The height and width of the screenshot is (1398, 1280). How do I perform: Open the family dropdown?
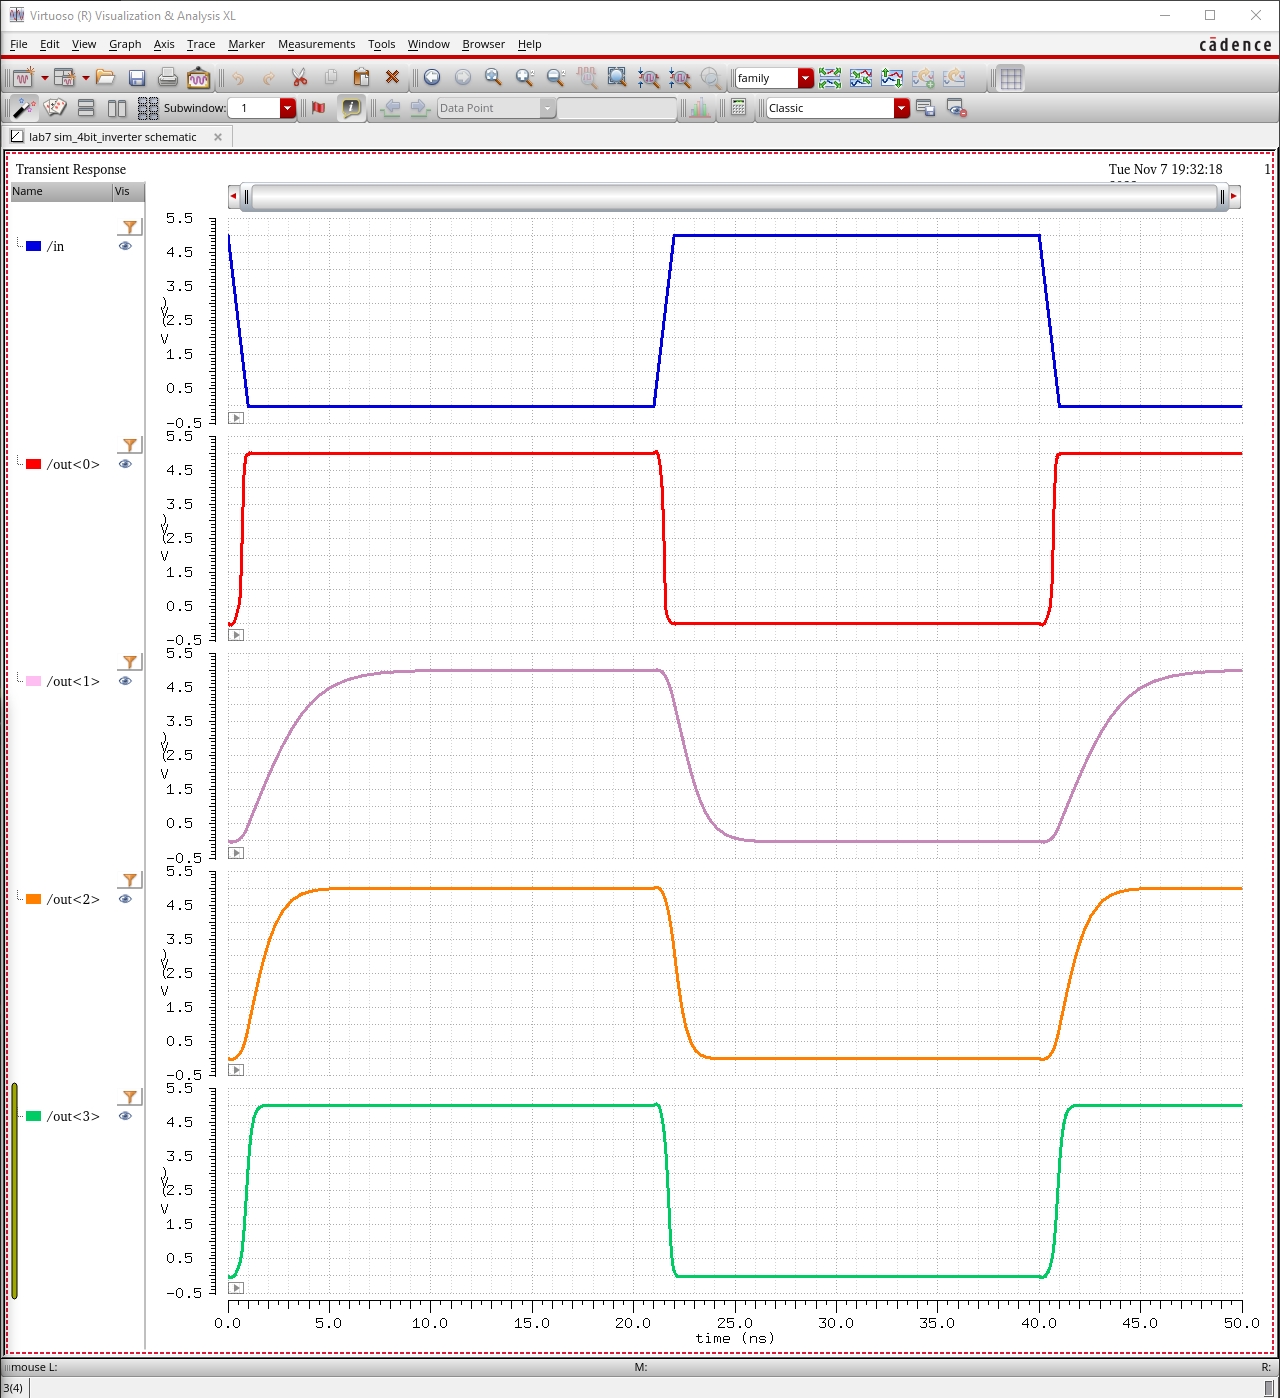click(x=805, y=78)
